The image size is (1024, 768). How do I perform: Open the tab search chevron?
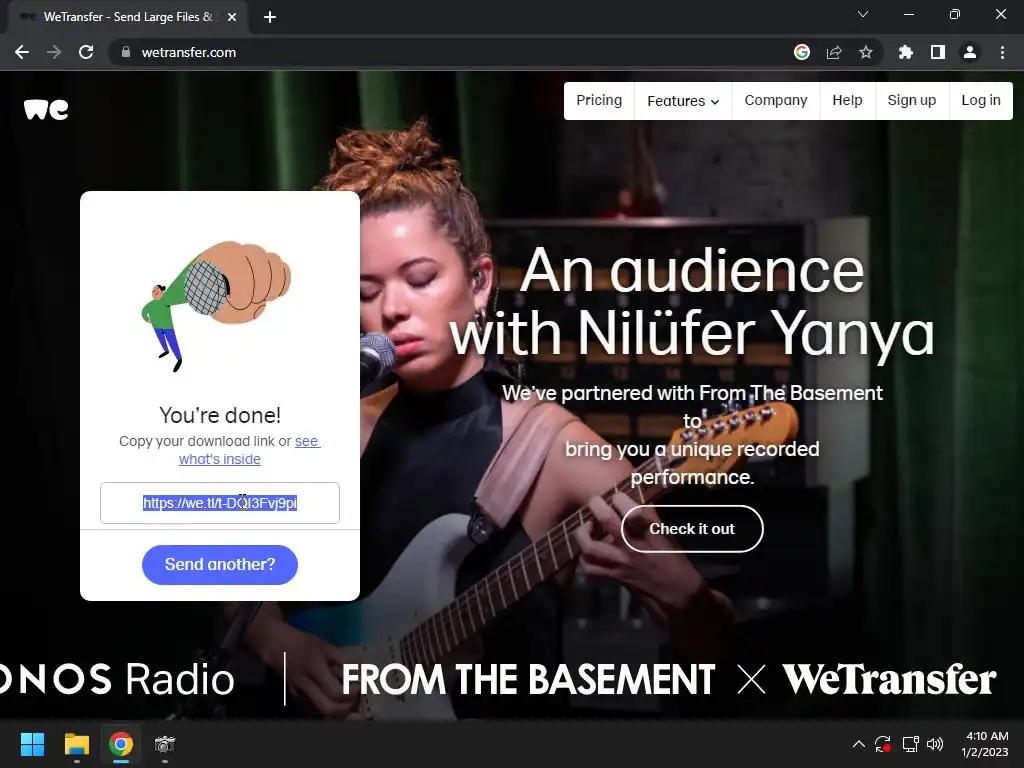(863, 14)
